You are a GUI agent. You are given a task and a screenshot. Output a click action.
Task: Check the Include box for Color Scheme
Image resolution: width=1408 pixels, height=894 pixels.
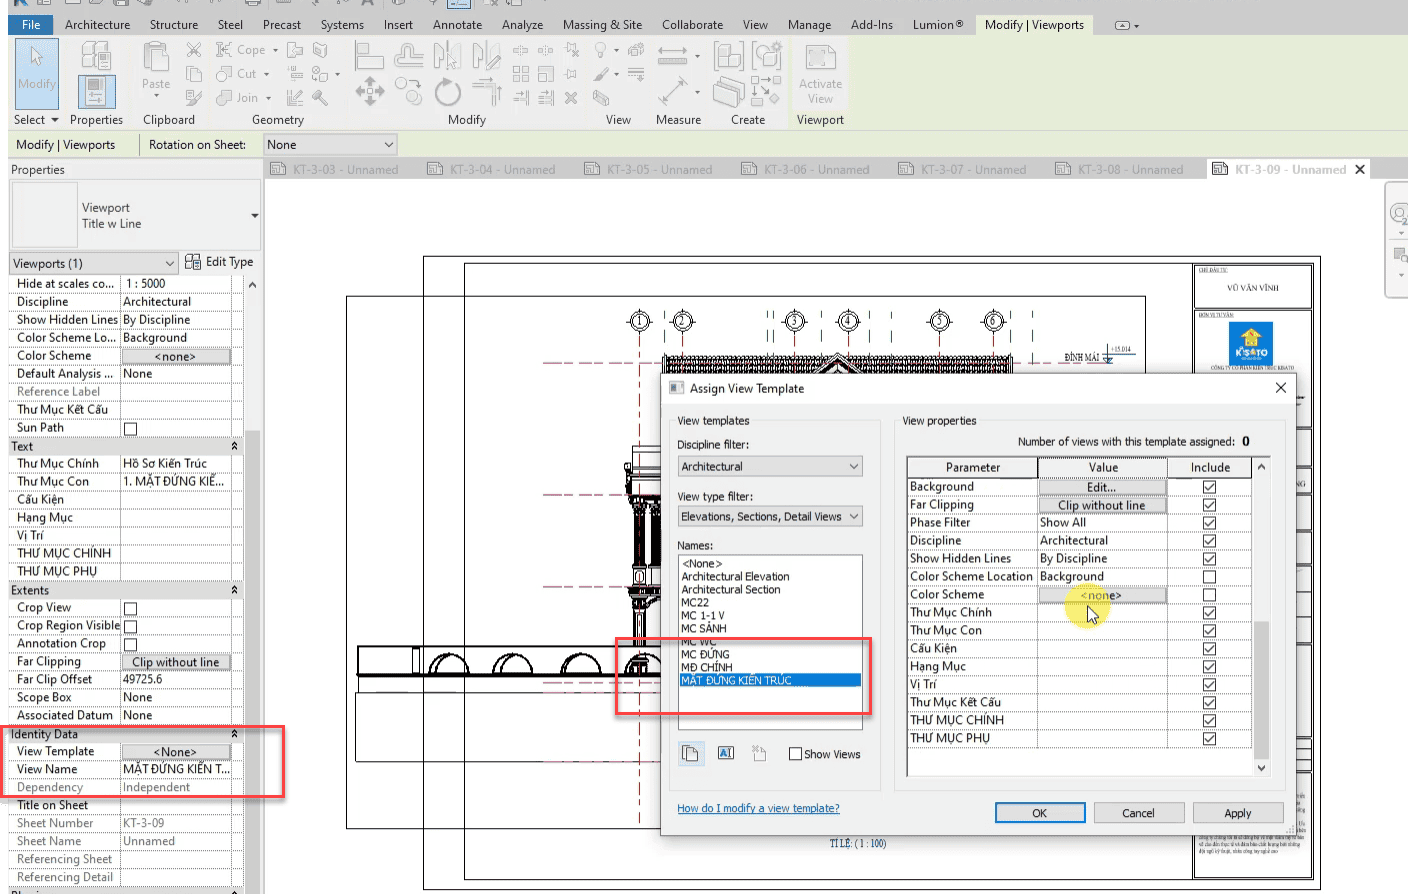click(x=1209, y=595)
